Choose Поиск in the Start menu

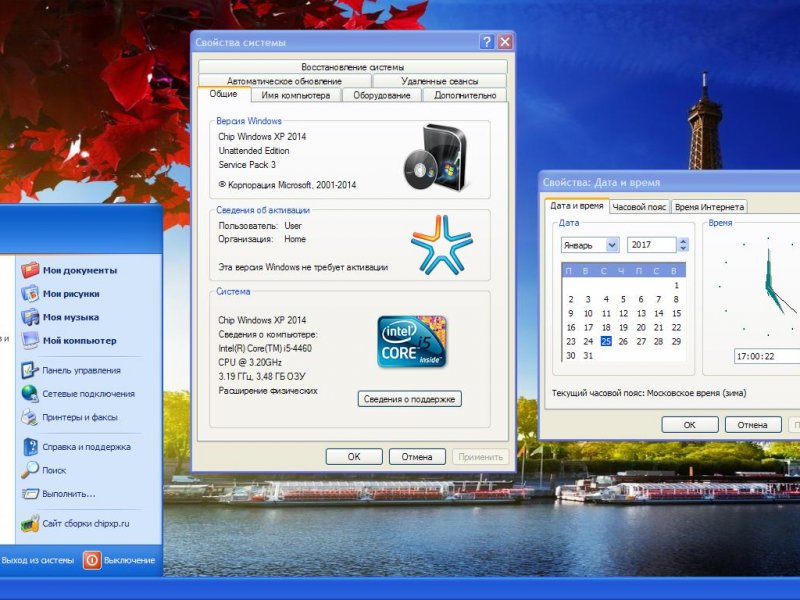[44, 470]
